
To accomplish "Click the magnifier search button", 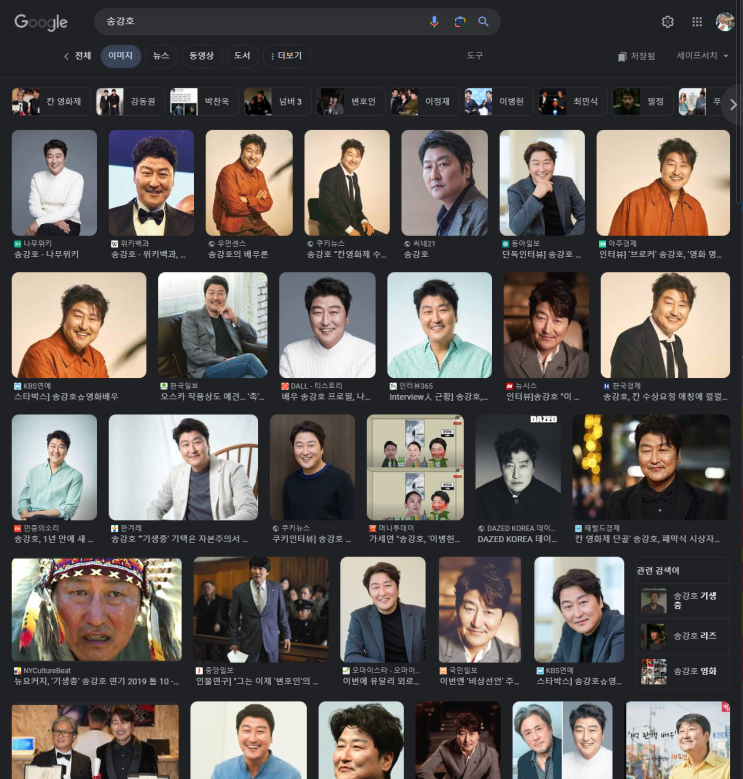I will [x=483, y=21].
